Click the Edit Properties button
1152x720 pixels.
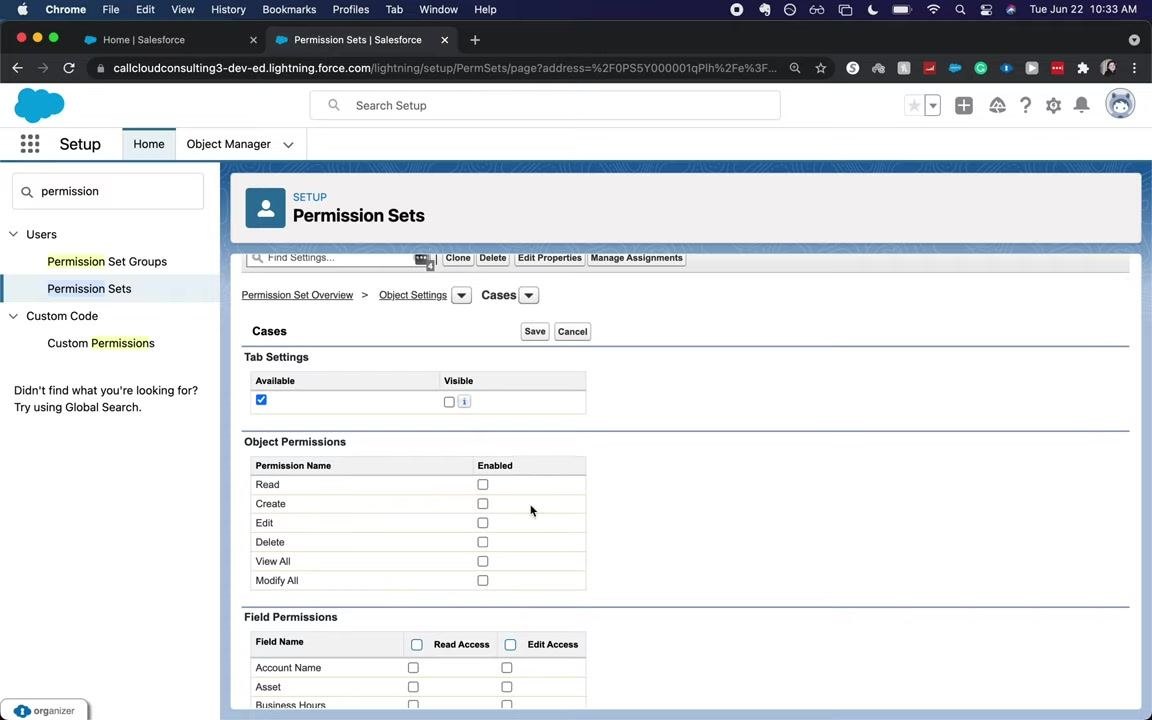[550, 259]
